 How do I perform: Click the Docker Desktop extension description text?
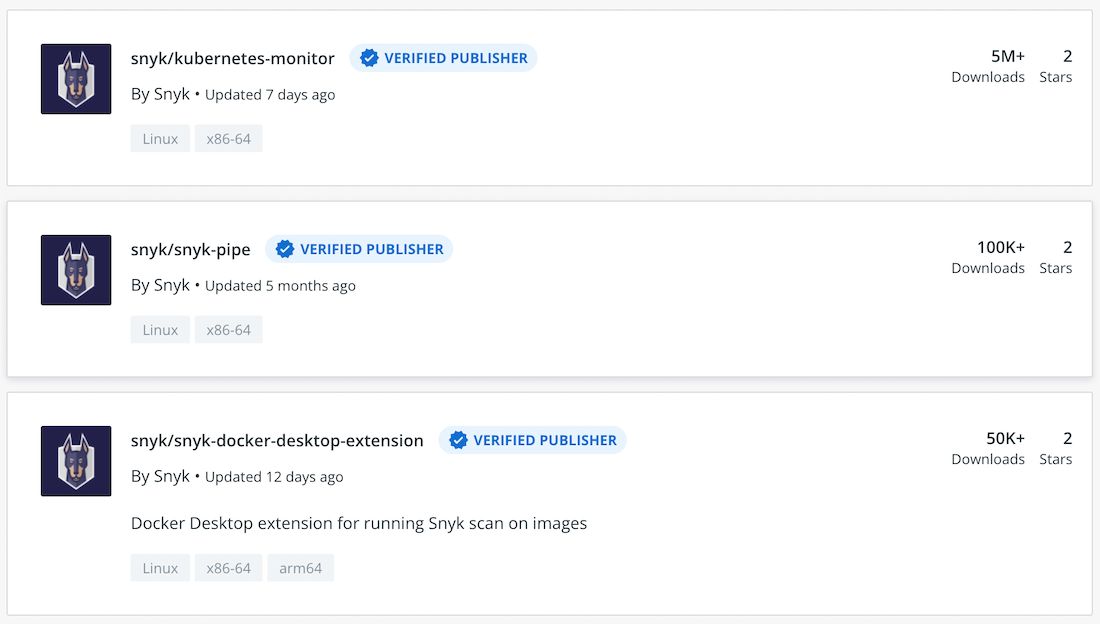(x=359, y=523)
